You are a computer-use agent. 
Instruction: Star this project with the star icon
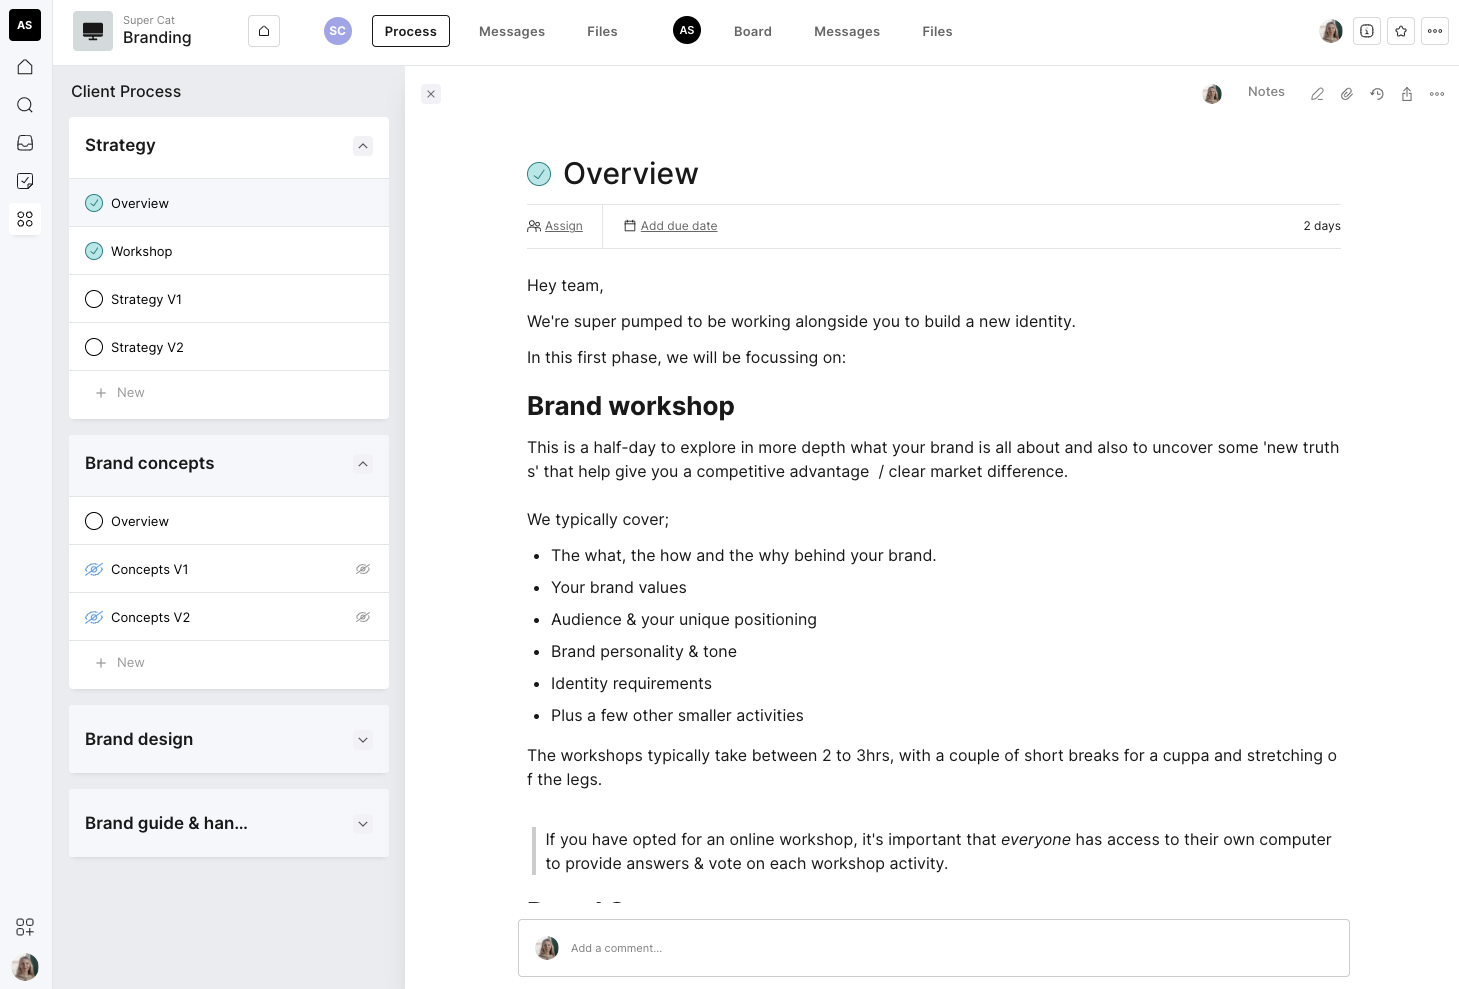(1401, 31)
